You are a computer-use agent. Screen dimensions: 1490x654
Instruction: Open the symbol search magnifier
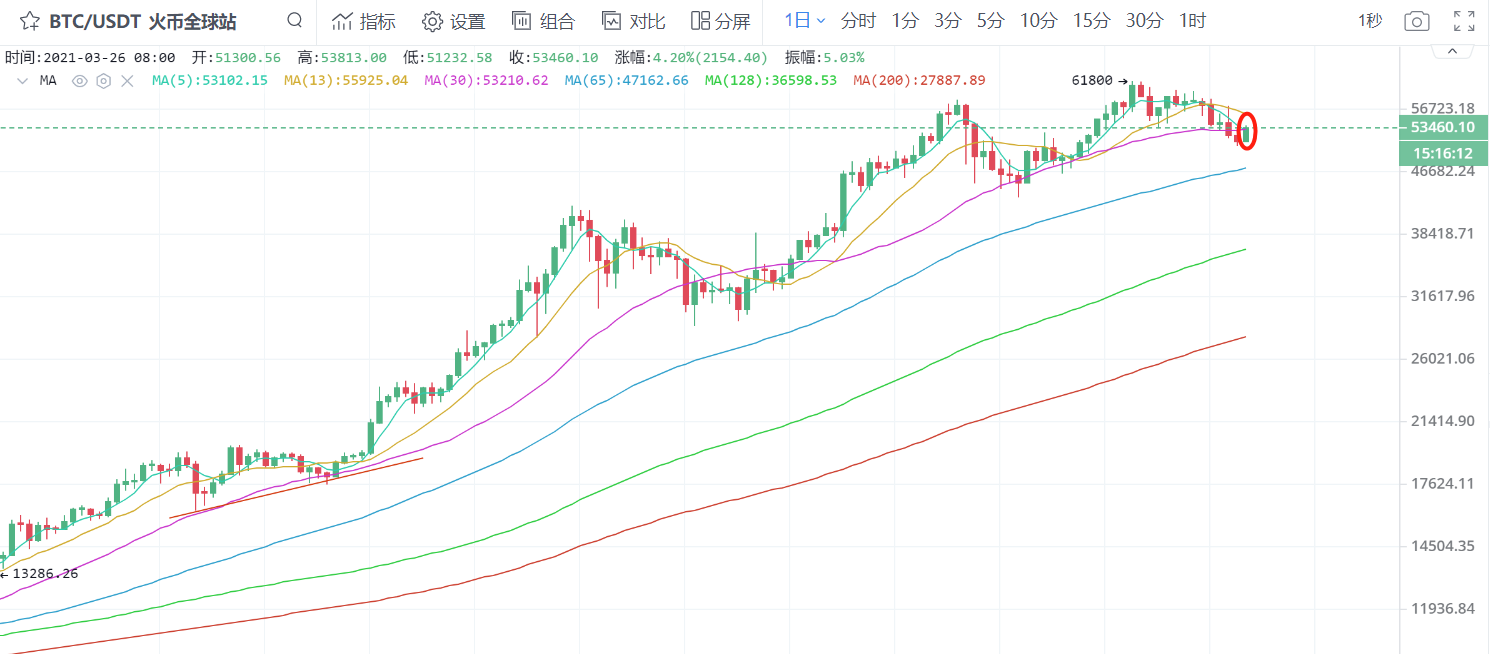(294, 20)
